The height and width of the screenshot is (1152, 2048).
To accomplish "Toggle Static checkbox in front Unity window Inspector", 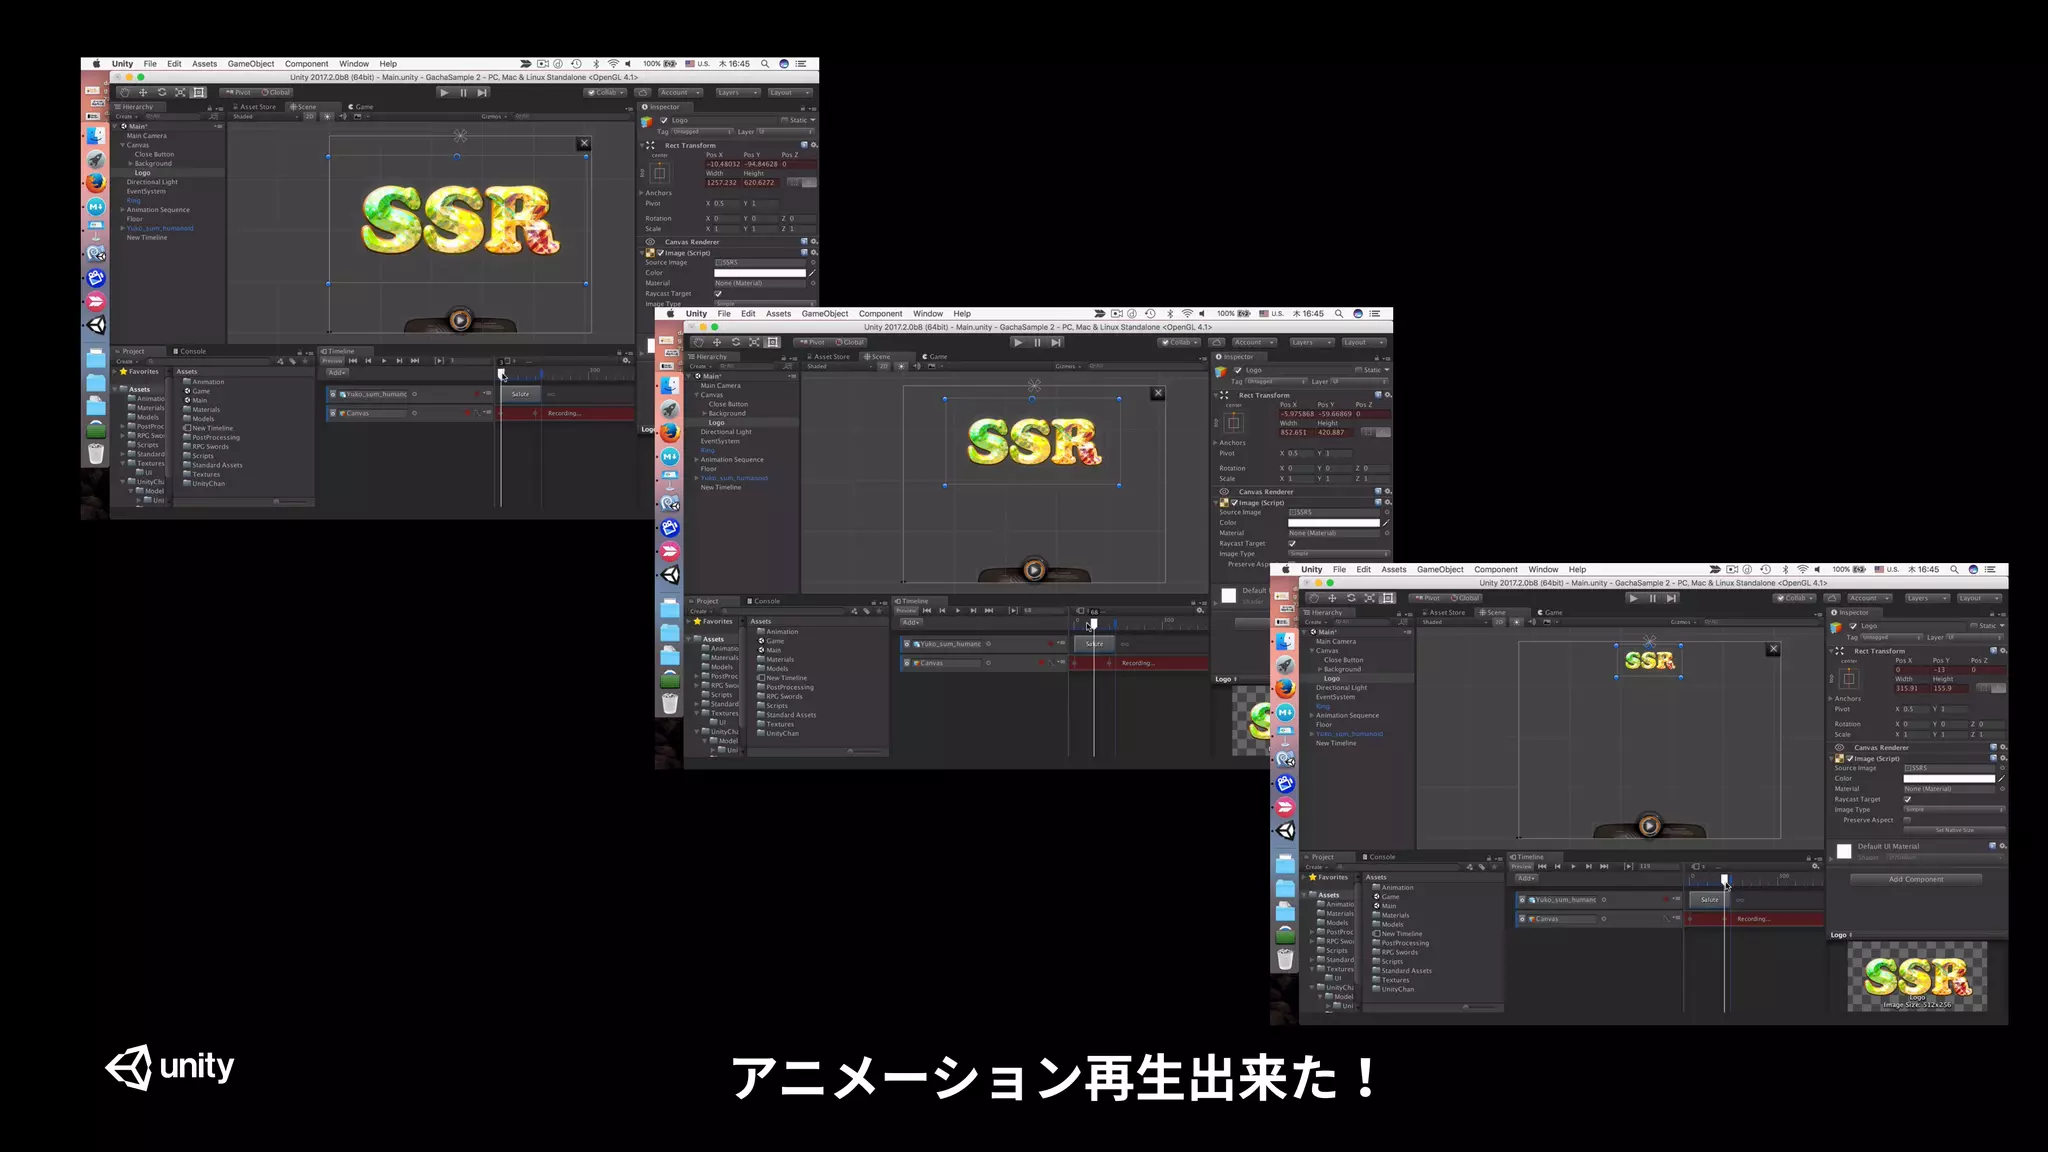I will (x=1974, y=626).
